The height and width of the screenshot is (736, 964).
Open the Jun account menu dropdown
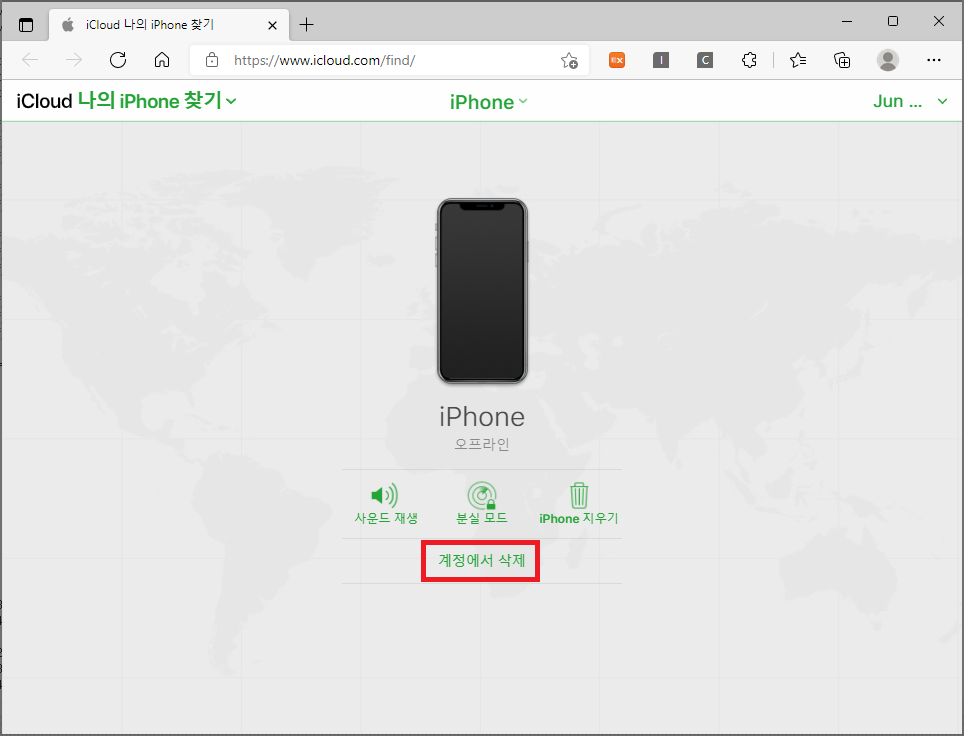tap(910, 101)
